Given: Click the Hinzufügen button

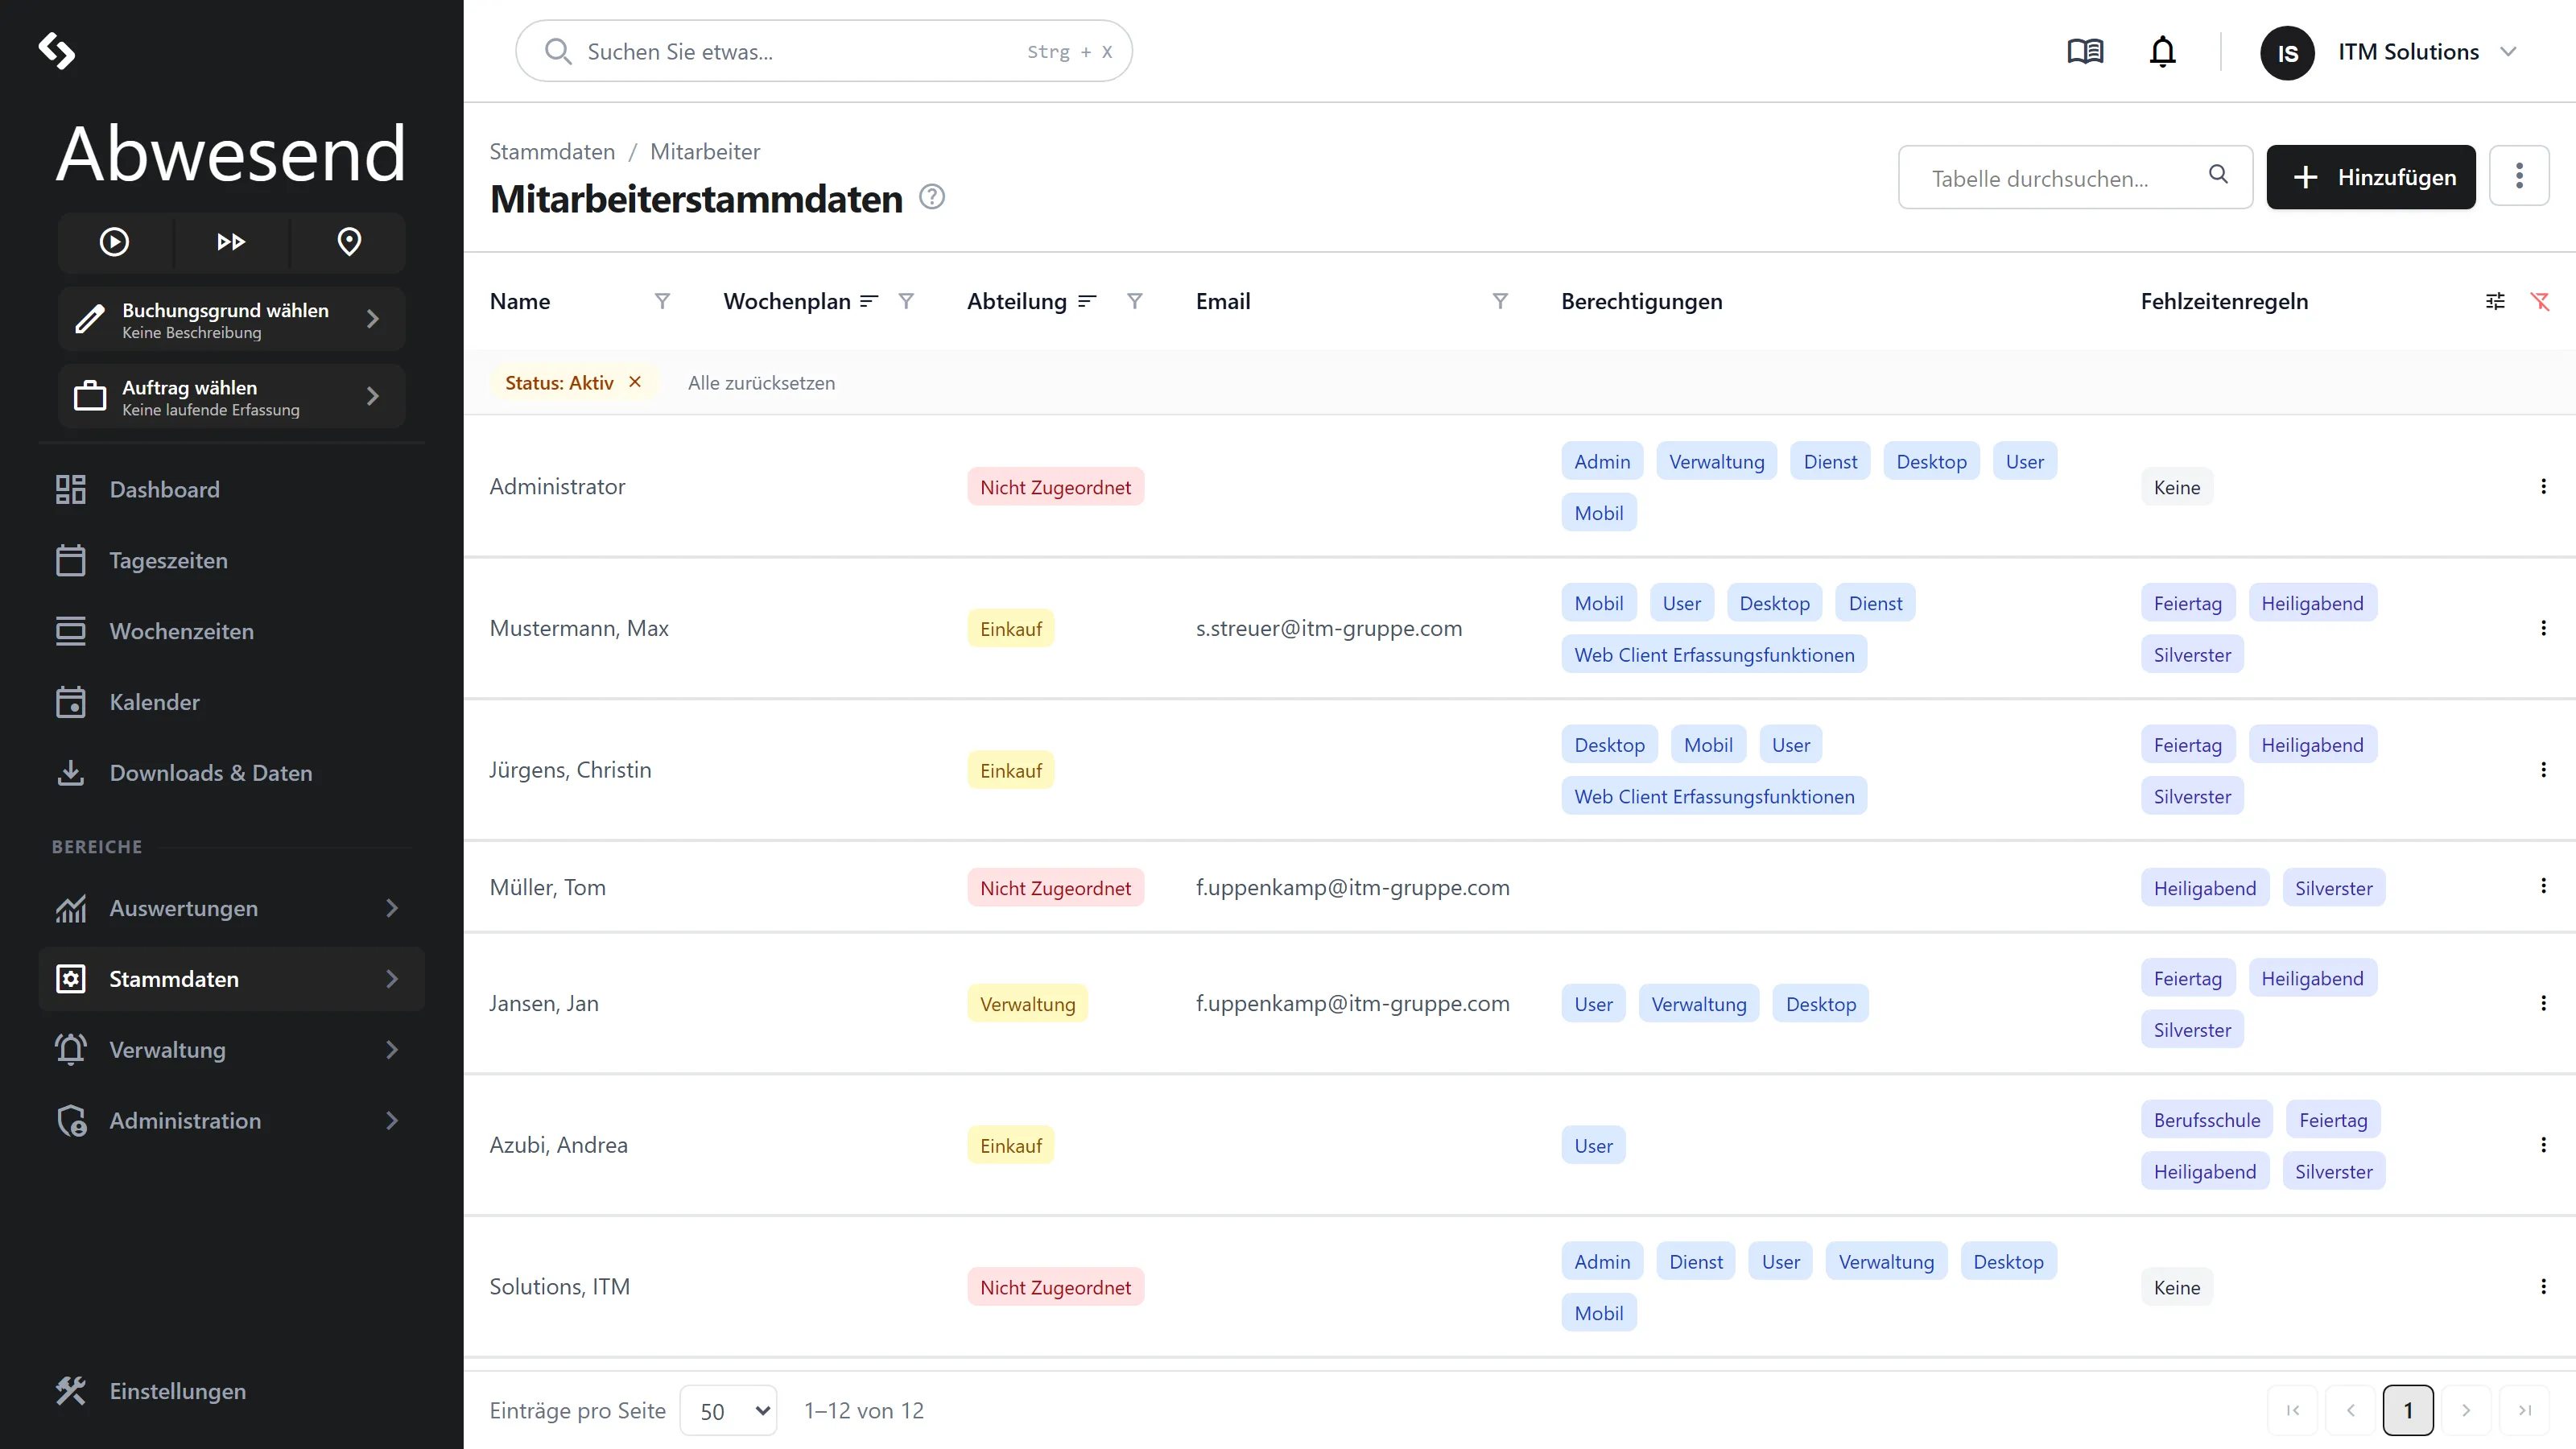Looking at the screenshot, I should coord(2370,177).
